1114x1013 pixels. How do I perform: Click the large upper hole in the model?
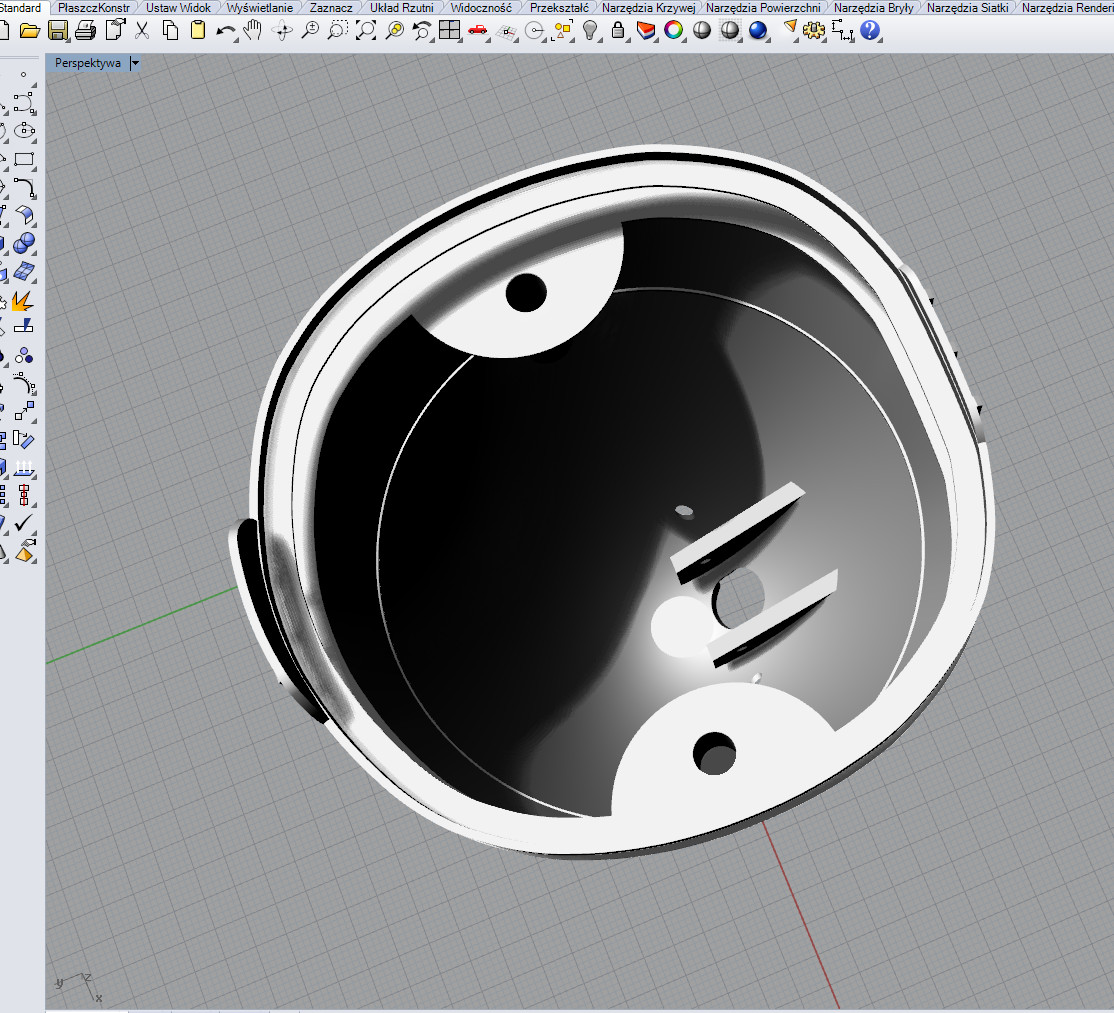pyautogui.click(x=525, y=292)
